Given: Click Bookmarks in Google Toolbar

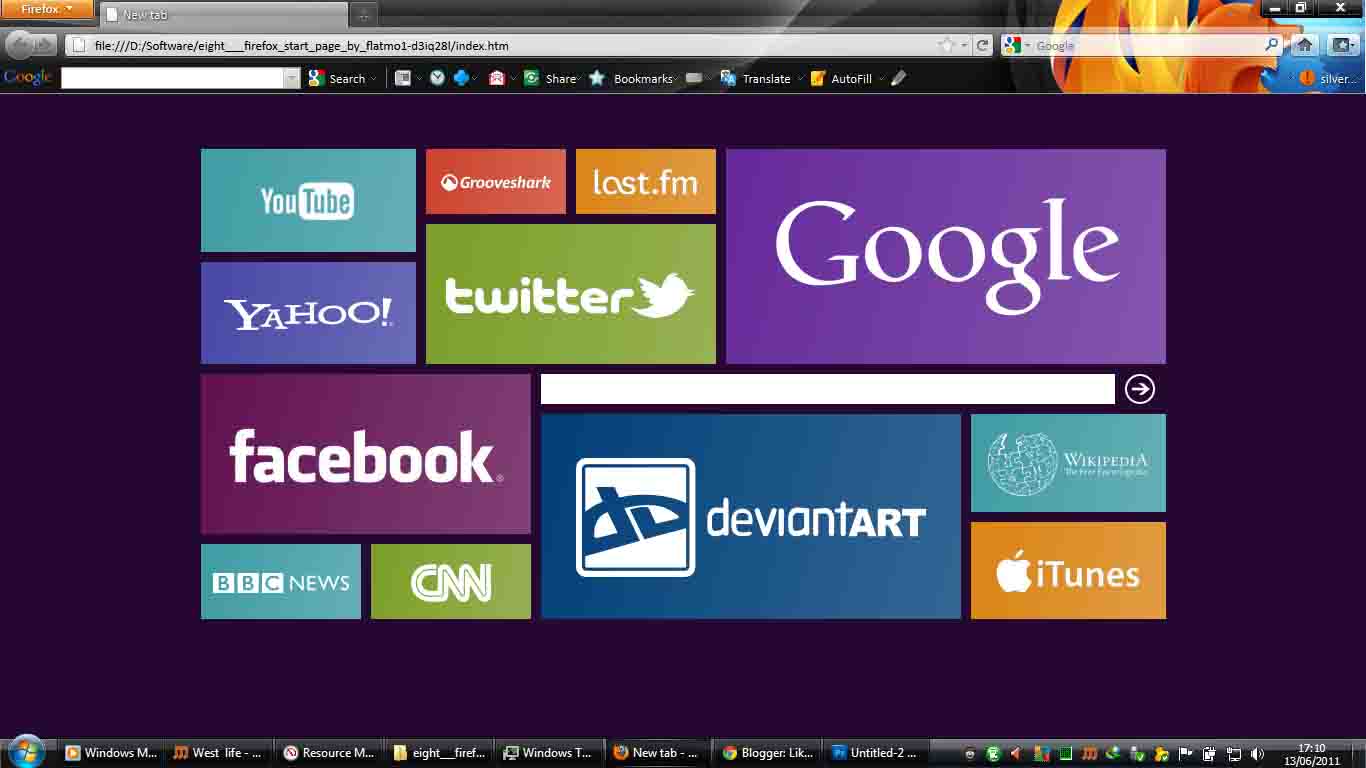Looking at the screenshot, I should coord(631,78).
